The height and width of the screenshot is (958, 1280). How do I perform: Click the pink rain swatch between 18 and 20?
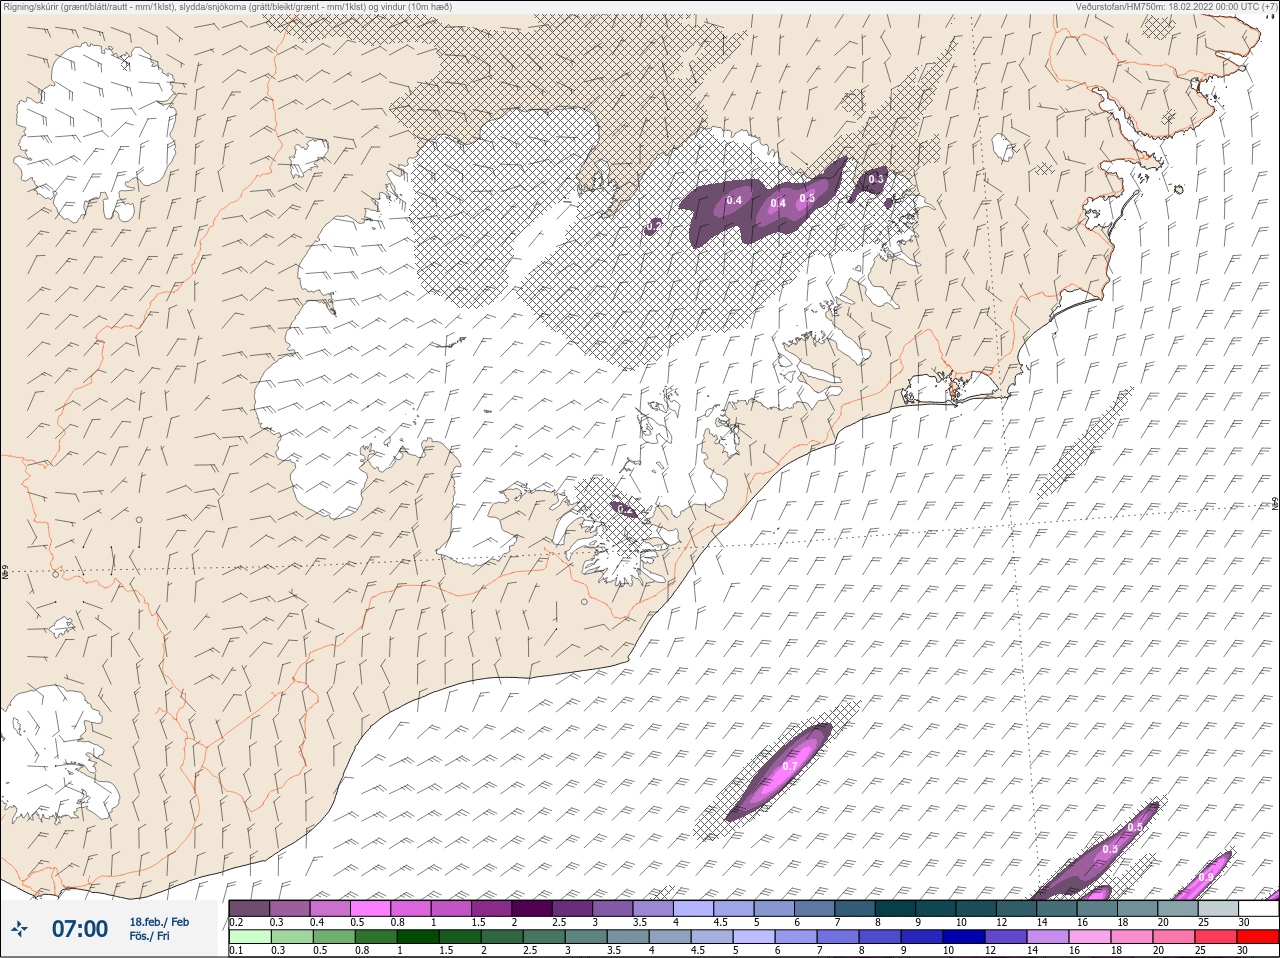point(1131,937)
